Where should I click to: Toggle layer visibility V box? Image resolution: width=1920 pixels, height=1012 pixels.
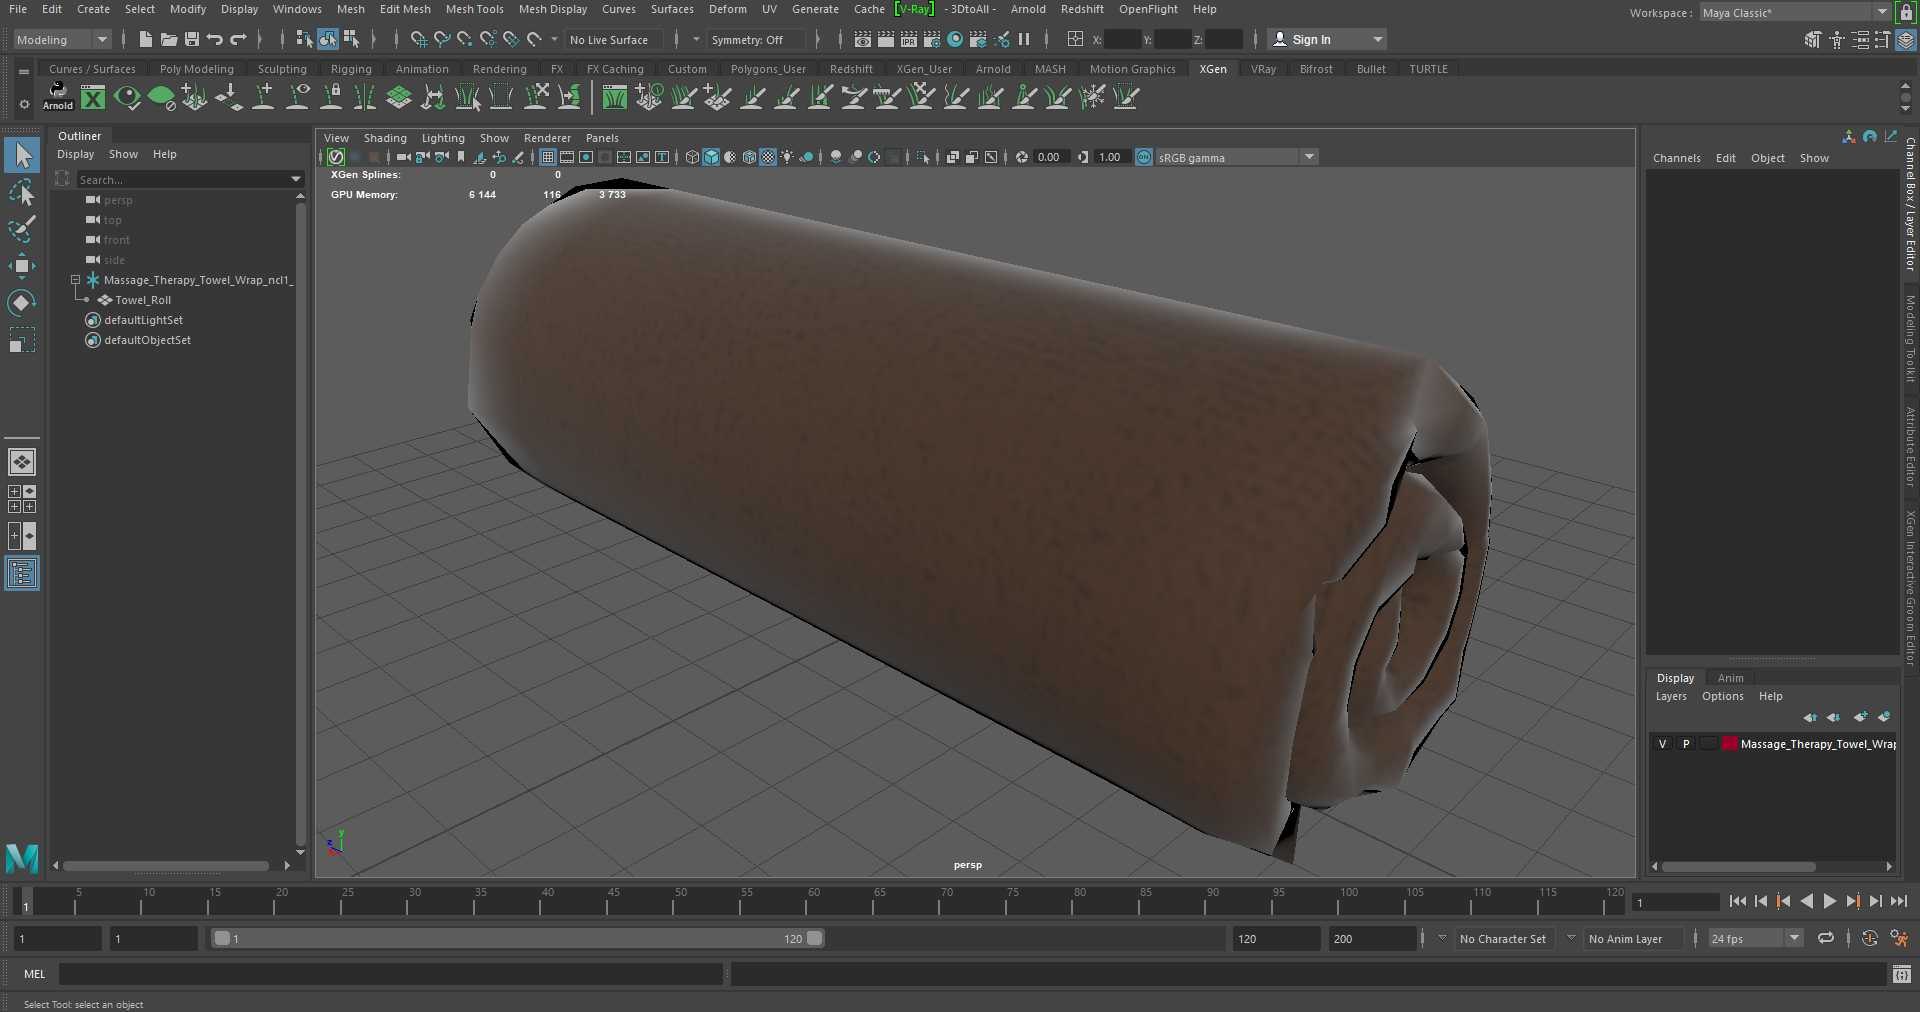(1662, 744)
